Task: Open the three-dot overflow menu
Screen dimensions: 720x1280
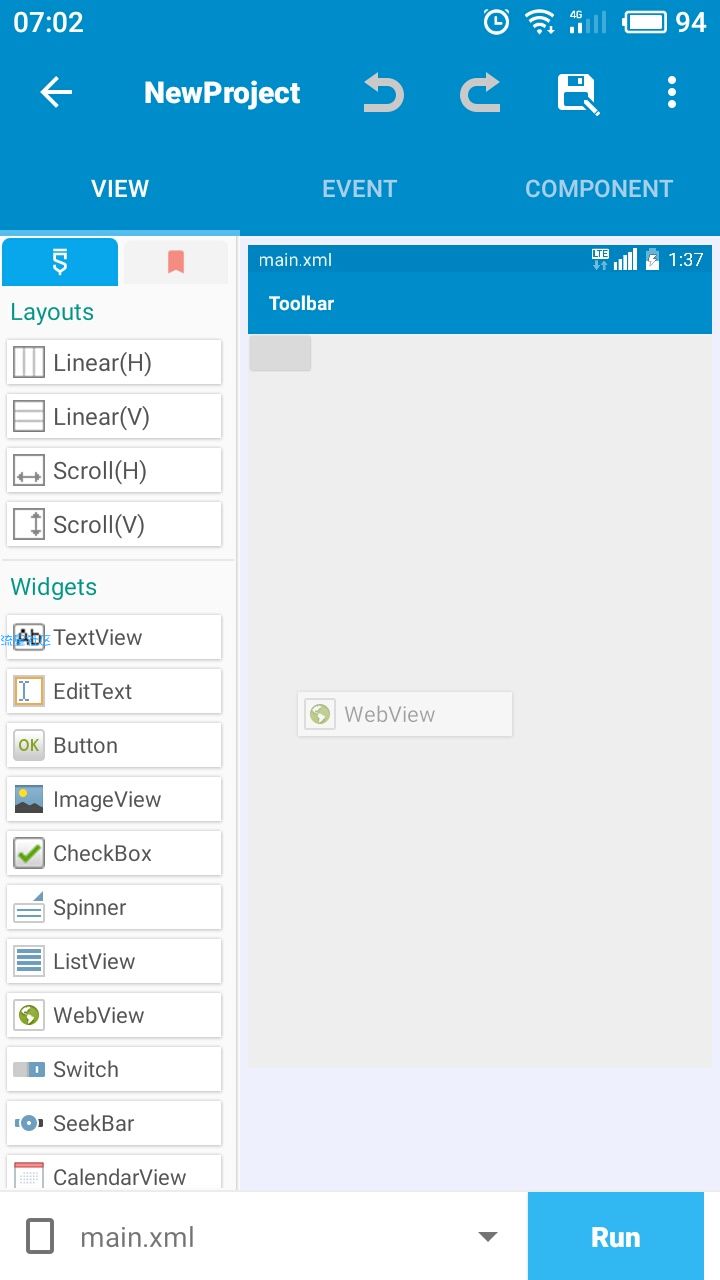Action: (x=672, y=92)
